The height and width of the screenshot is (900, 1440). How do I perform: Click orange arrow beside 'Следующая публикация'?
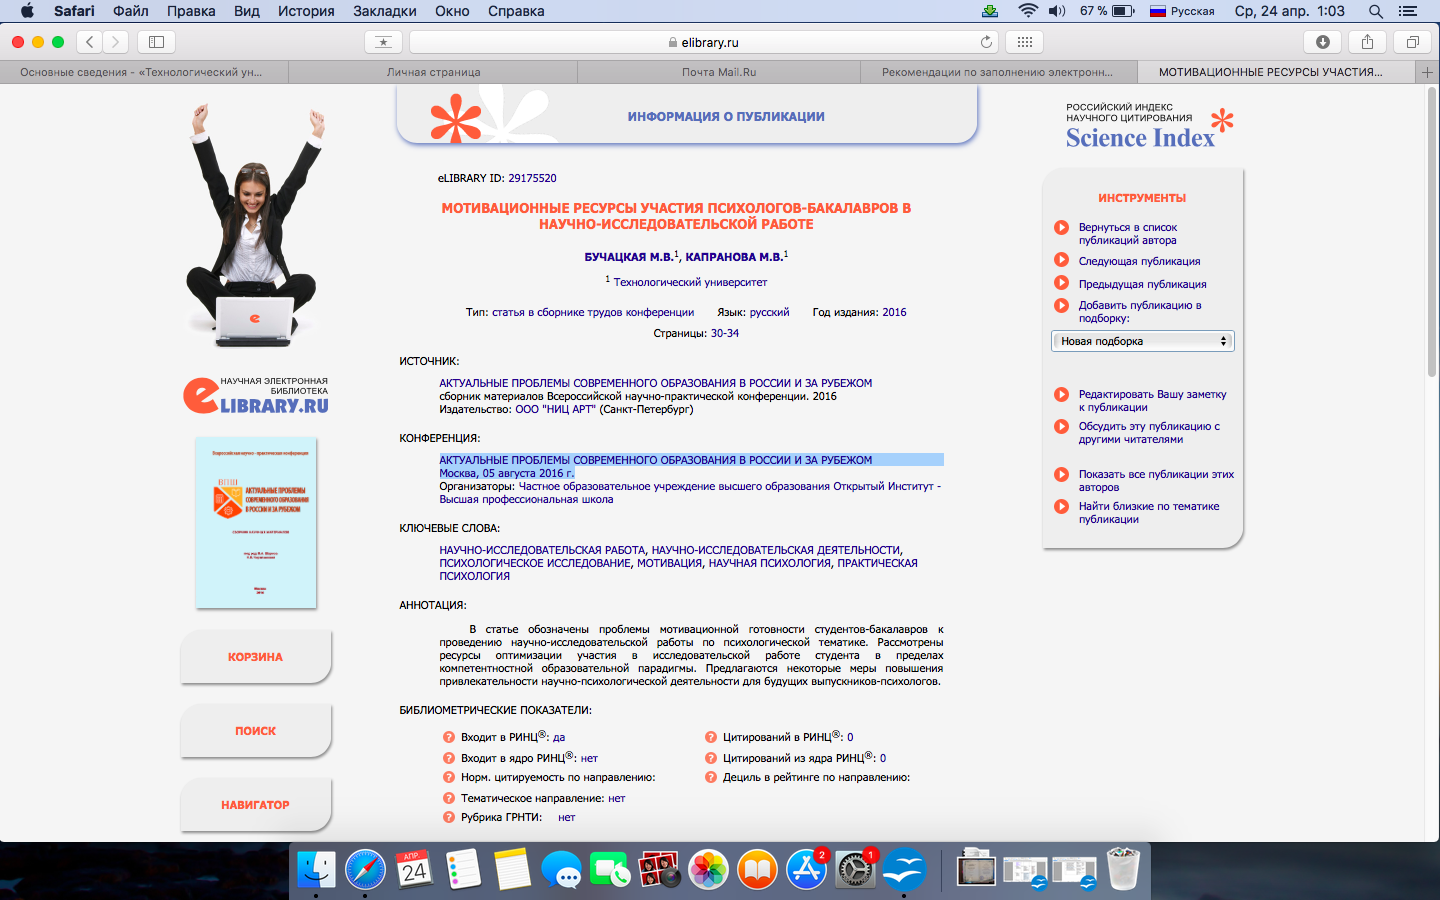coord(1061,260)
